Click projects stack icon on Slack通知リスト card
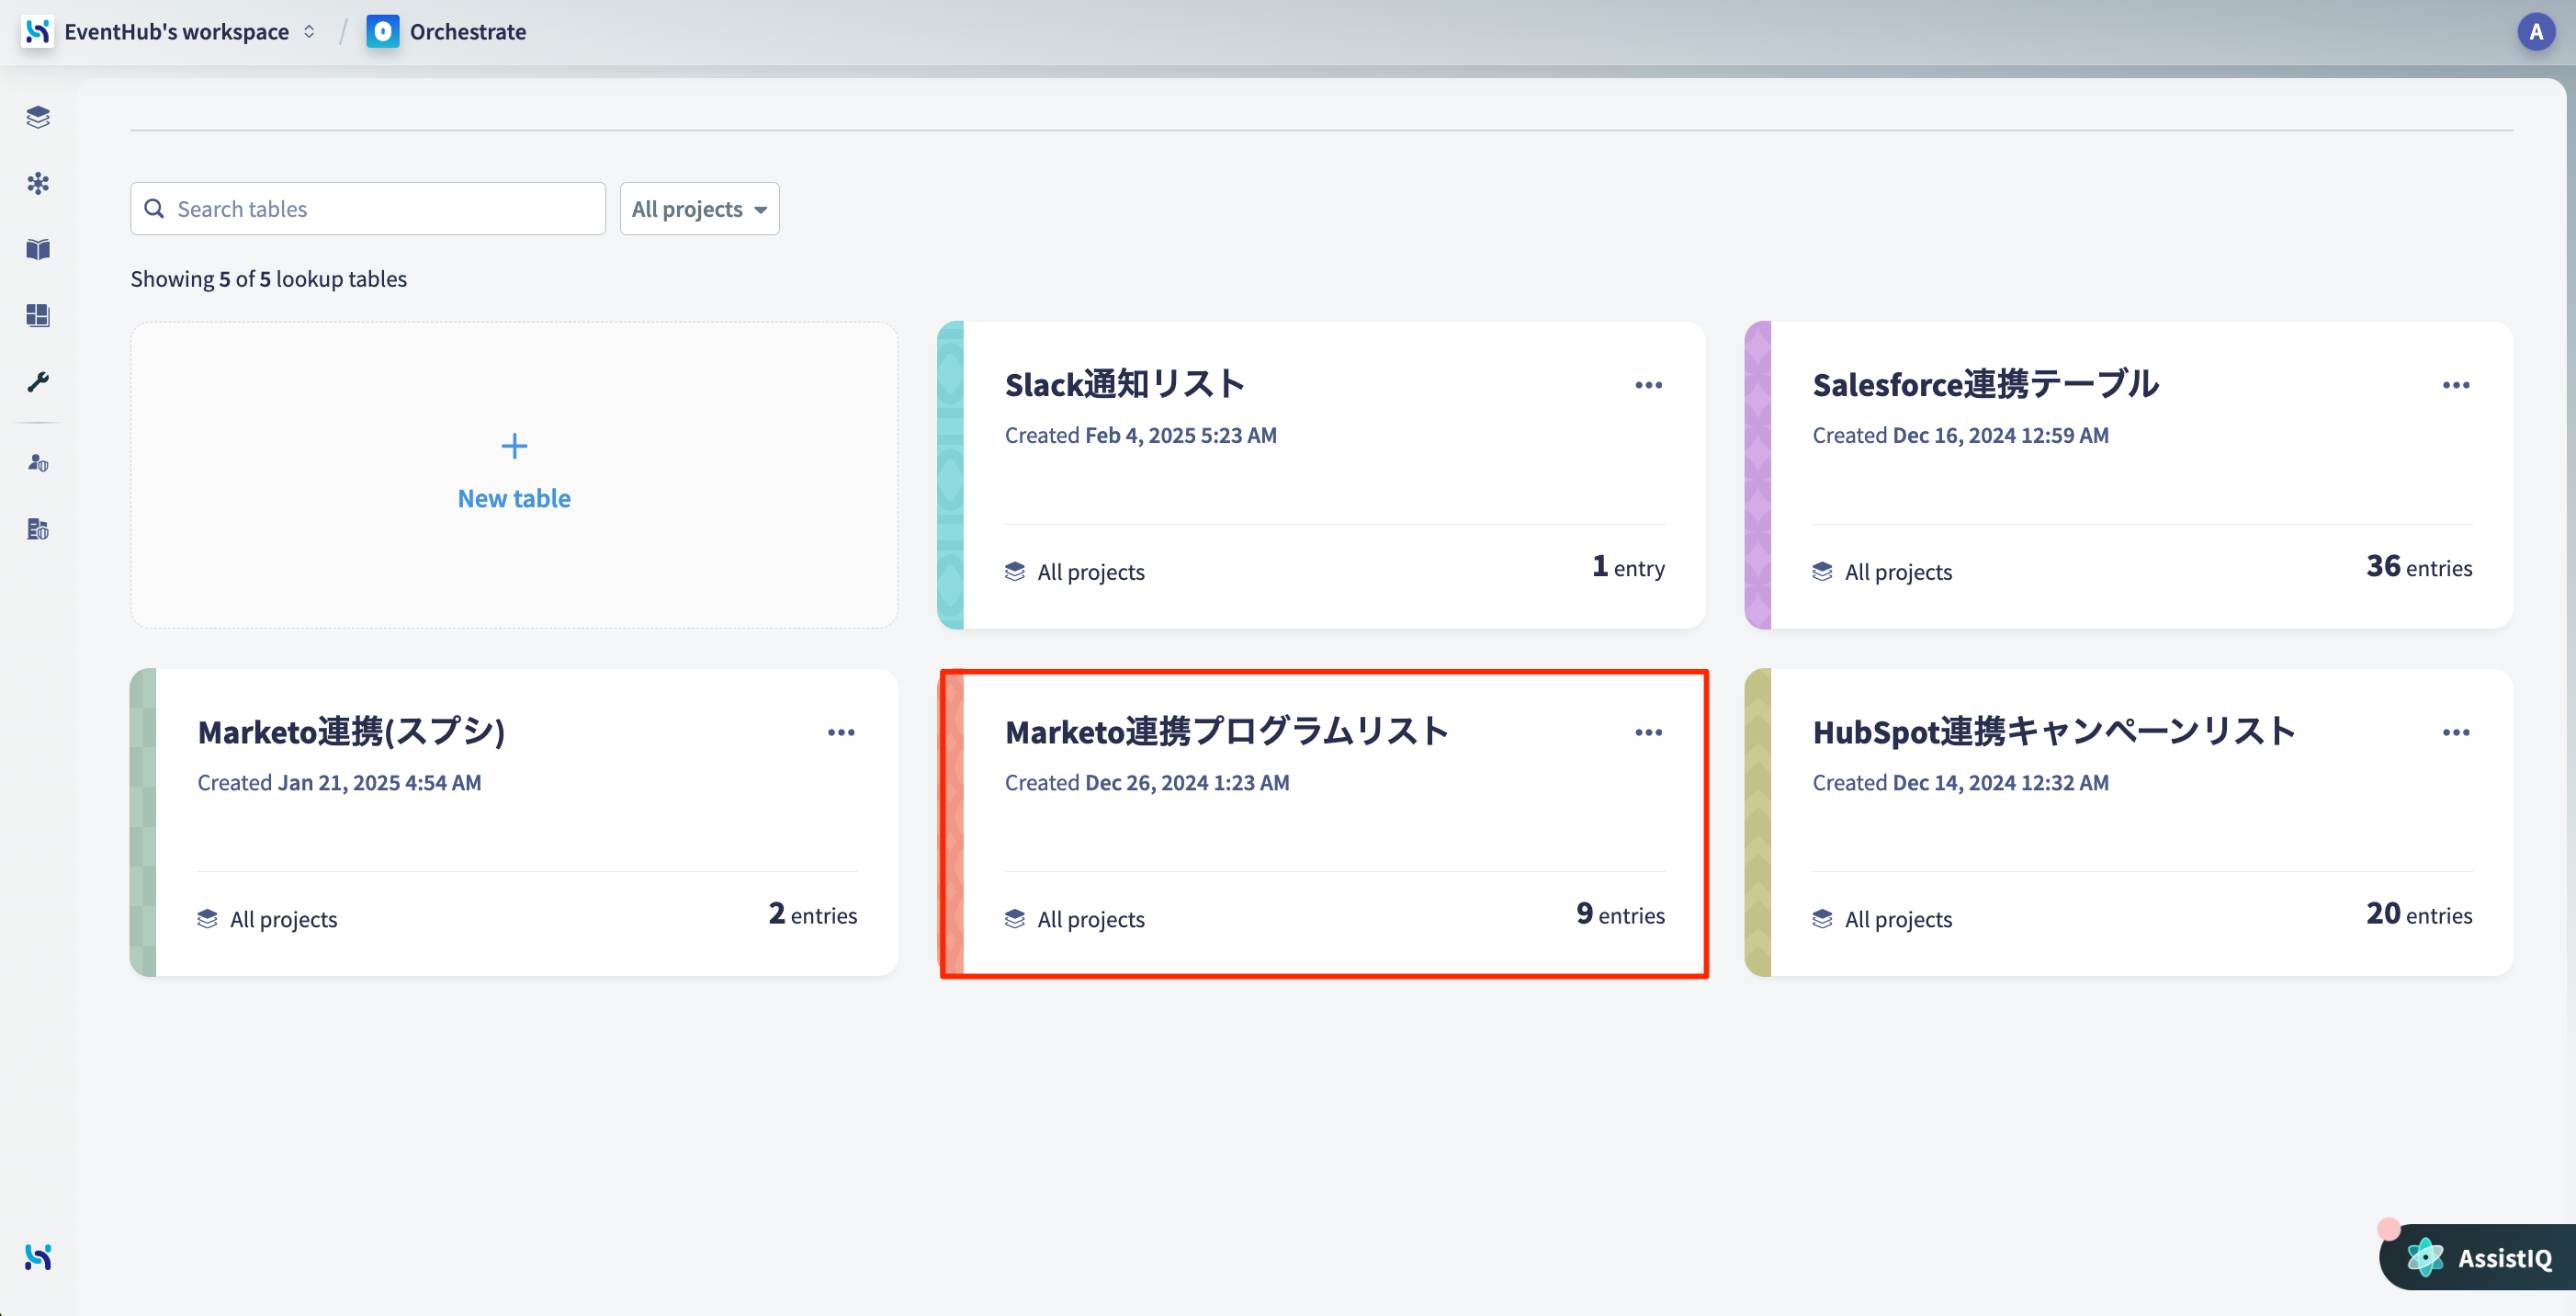Screen dimensions: 2576x1316 1015,571
